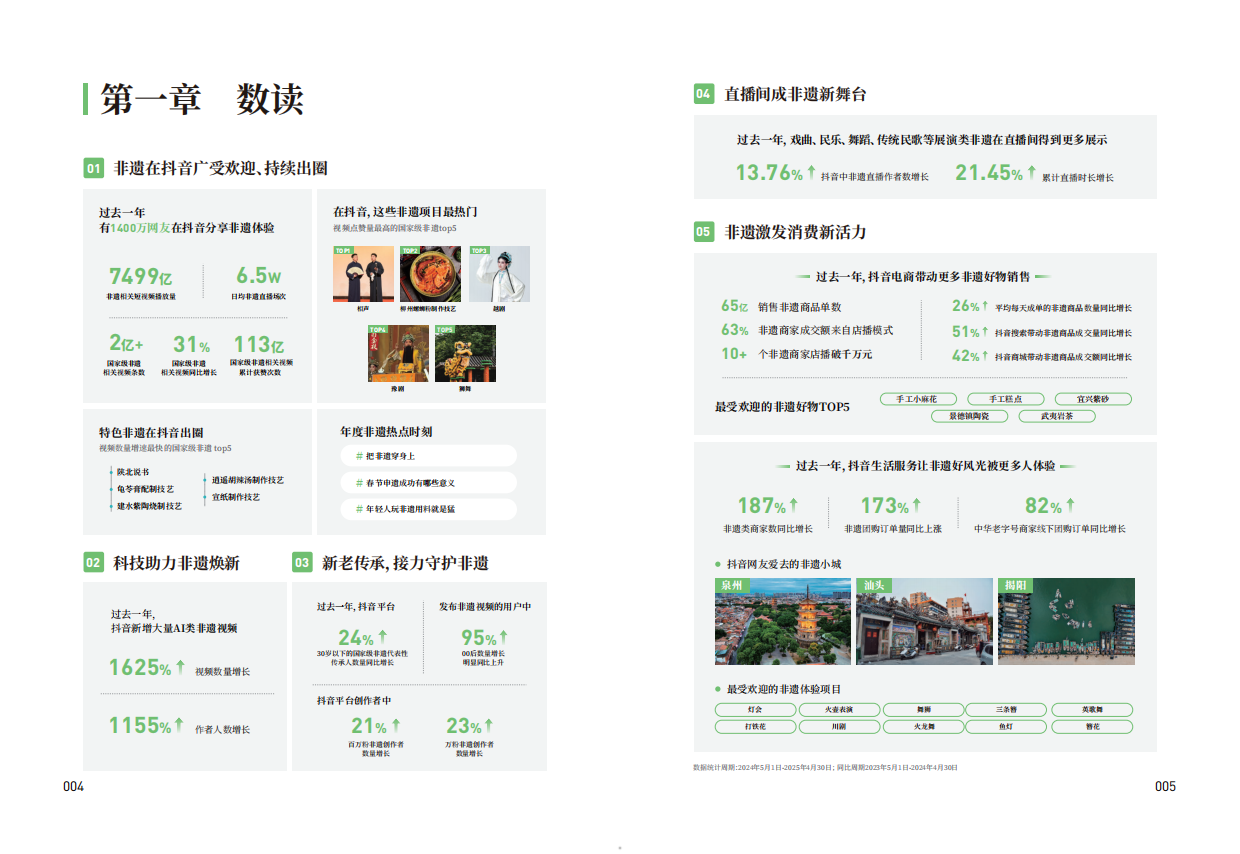Open the TOP4 豫剧 photo
Image resolution: width=1240 pixels, height=854 pixels.
click(398, 353)
